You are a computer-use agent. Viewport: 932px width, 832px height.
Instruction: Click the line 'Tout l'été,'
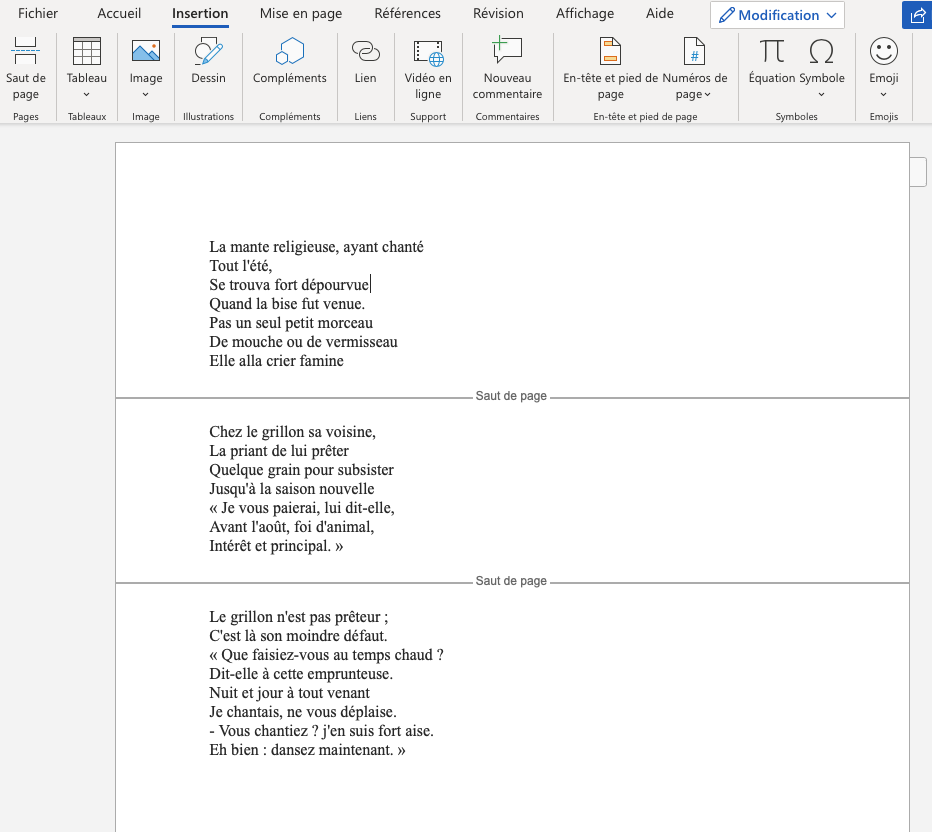tap(241, 266)
